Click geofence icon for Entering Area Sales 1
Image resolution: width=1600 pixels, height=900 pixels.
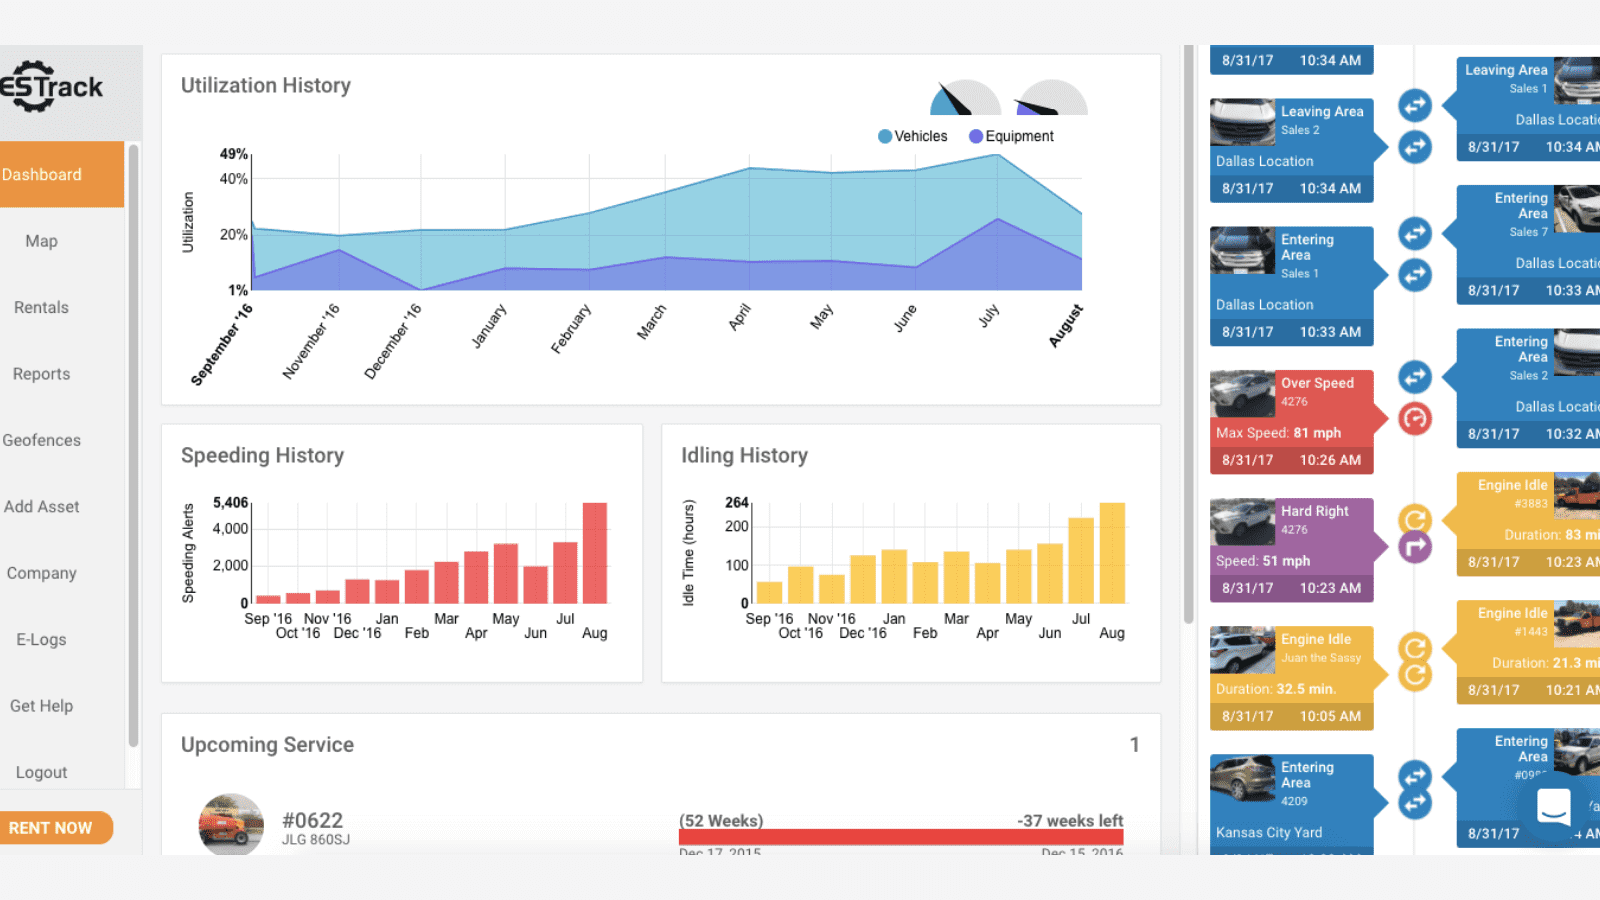1415,275
